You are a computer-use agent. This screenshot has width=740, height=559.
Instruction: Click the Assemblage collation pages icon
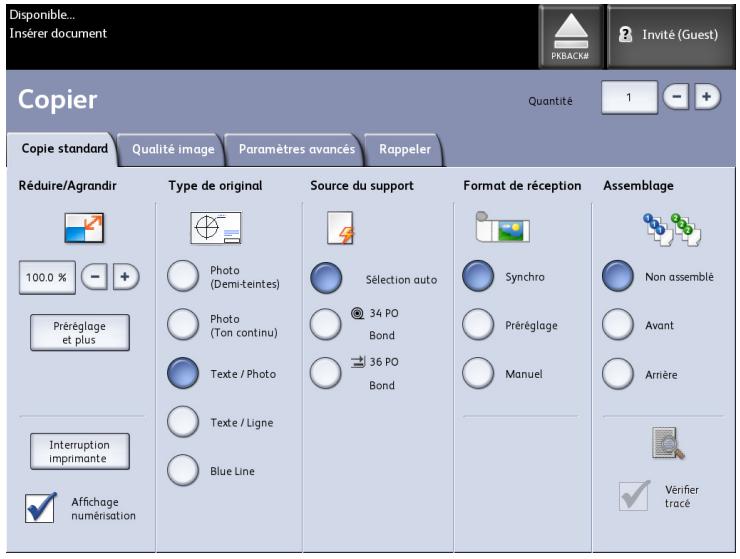(655, 231)
